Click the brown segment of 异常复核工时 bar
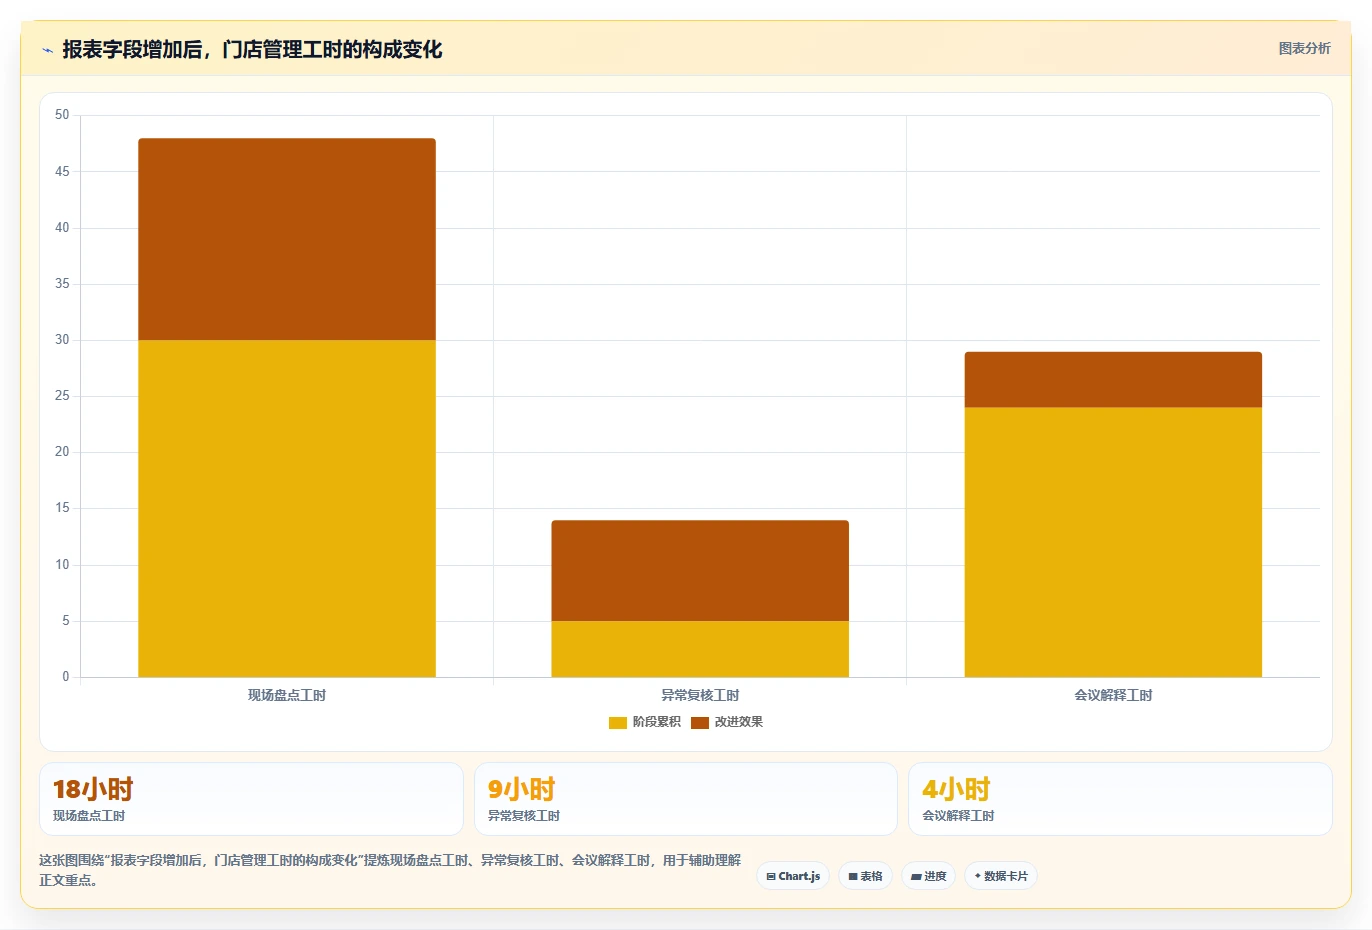This screenshot has width=1372, height=930. click(x=700, y=570)
